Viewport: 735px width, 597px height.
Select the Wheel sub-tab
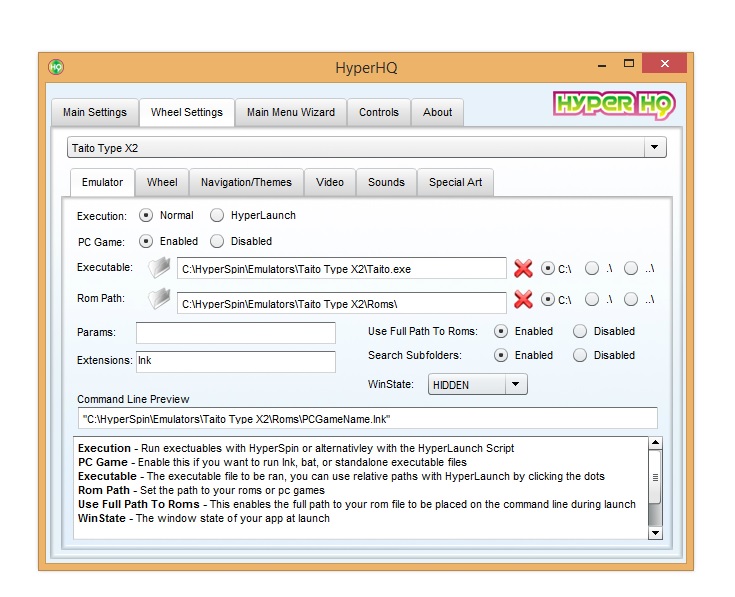162,182
